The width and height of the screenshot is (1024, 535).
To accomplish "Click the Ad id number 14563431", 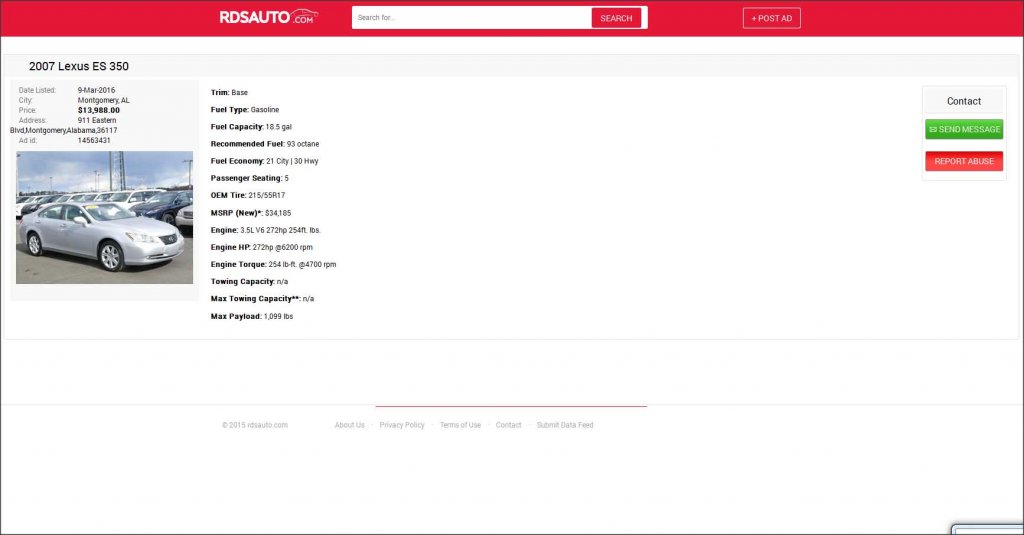I will tap(94, 140).
